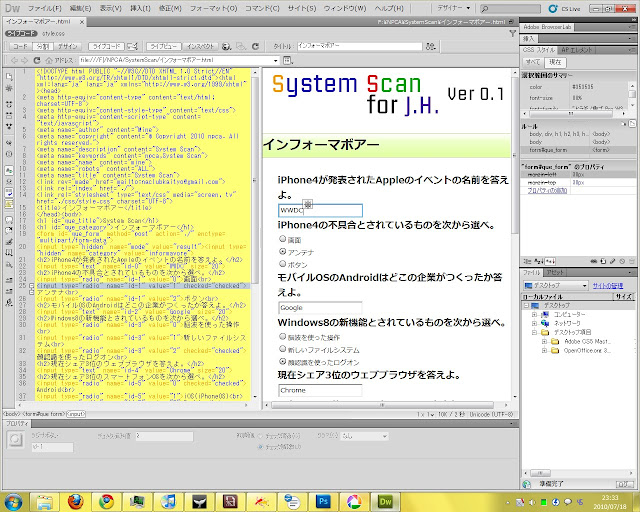Click the delete CSS property trash icon
This screenshot has width=640, height=512.
(x=632, y=261)
